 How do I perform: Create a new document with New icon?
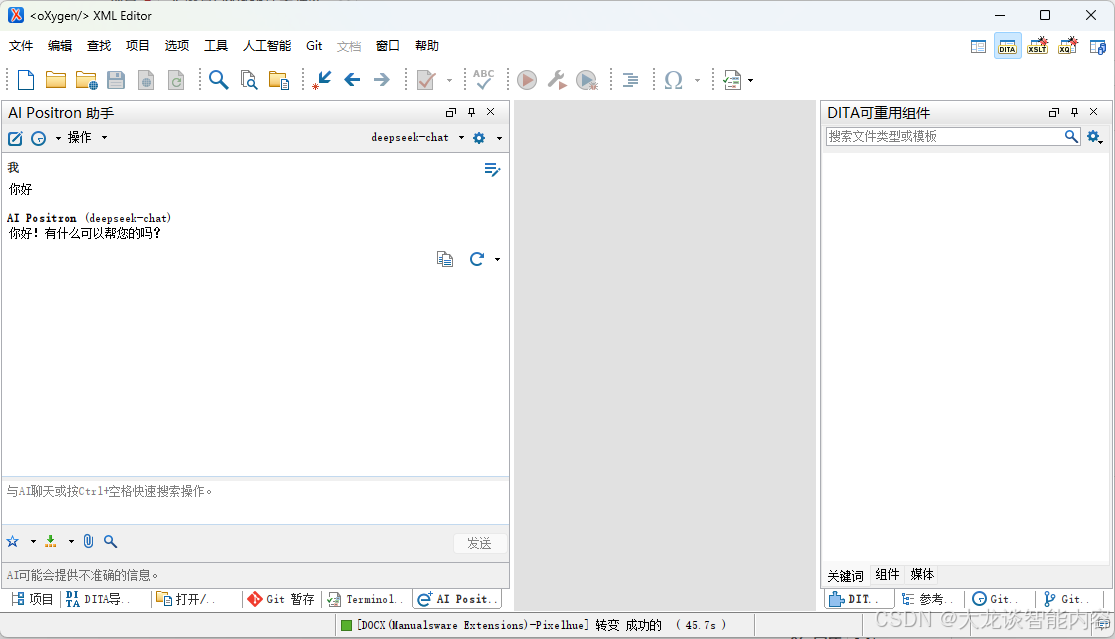click(26, 80)
